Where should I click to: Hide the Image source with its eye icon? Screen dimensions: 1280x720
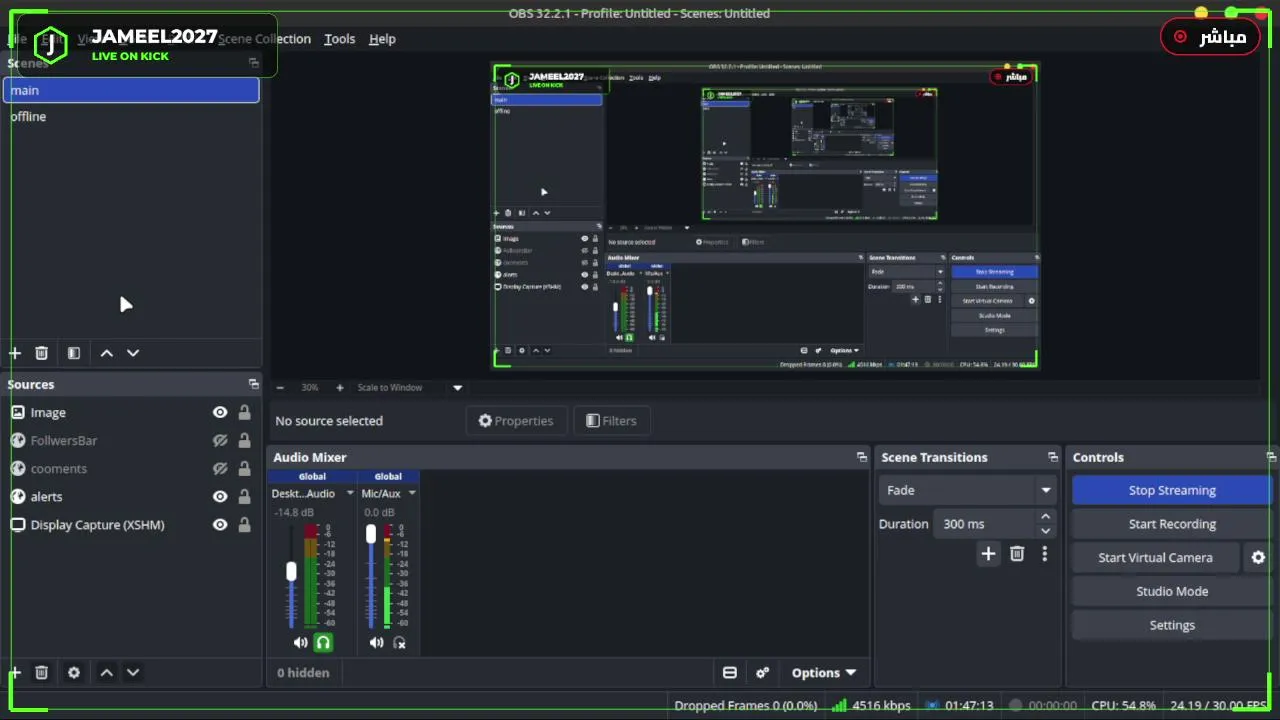tap(220, 412)
